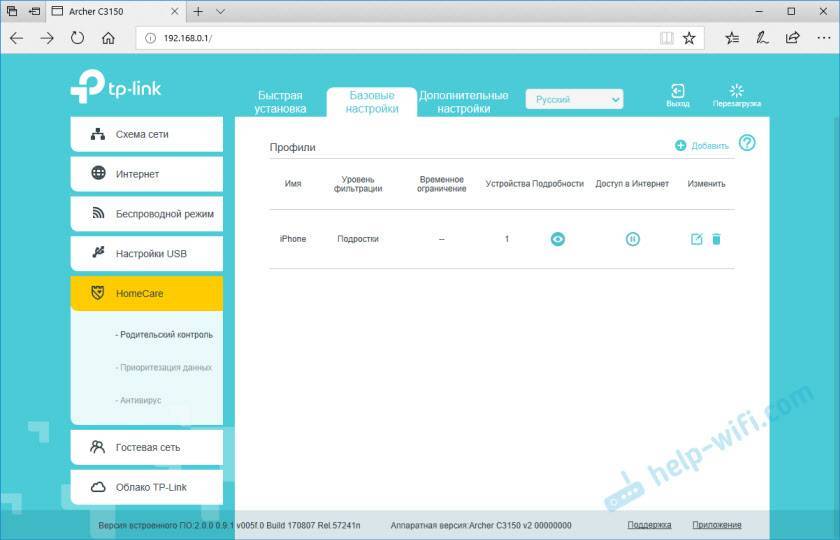Click the iPhone profile name
The height and width of the screenshot is (540, 840).
pos(293,239)
